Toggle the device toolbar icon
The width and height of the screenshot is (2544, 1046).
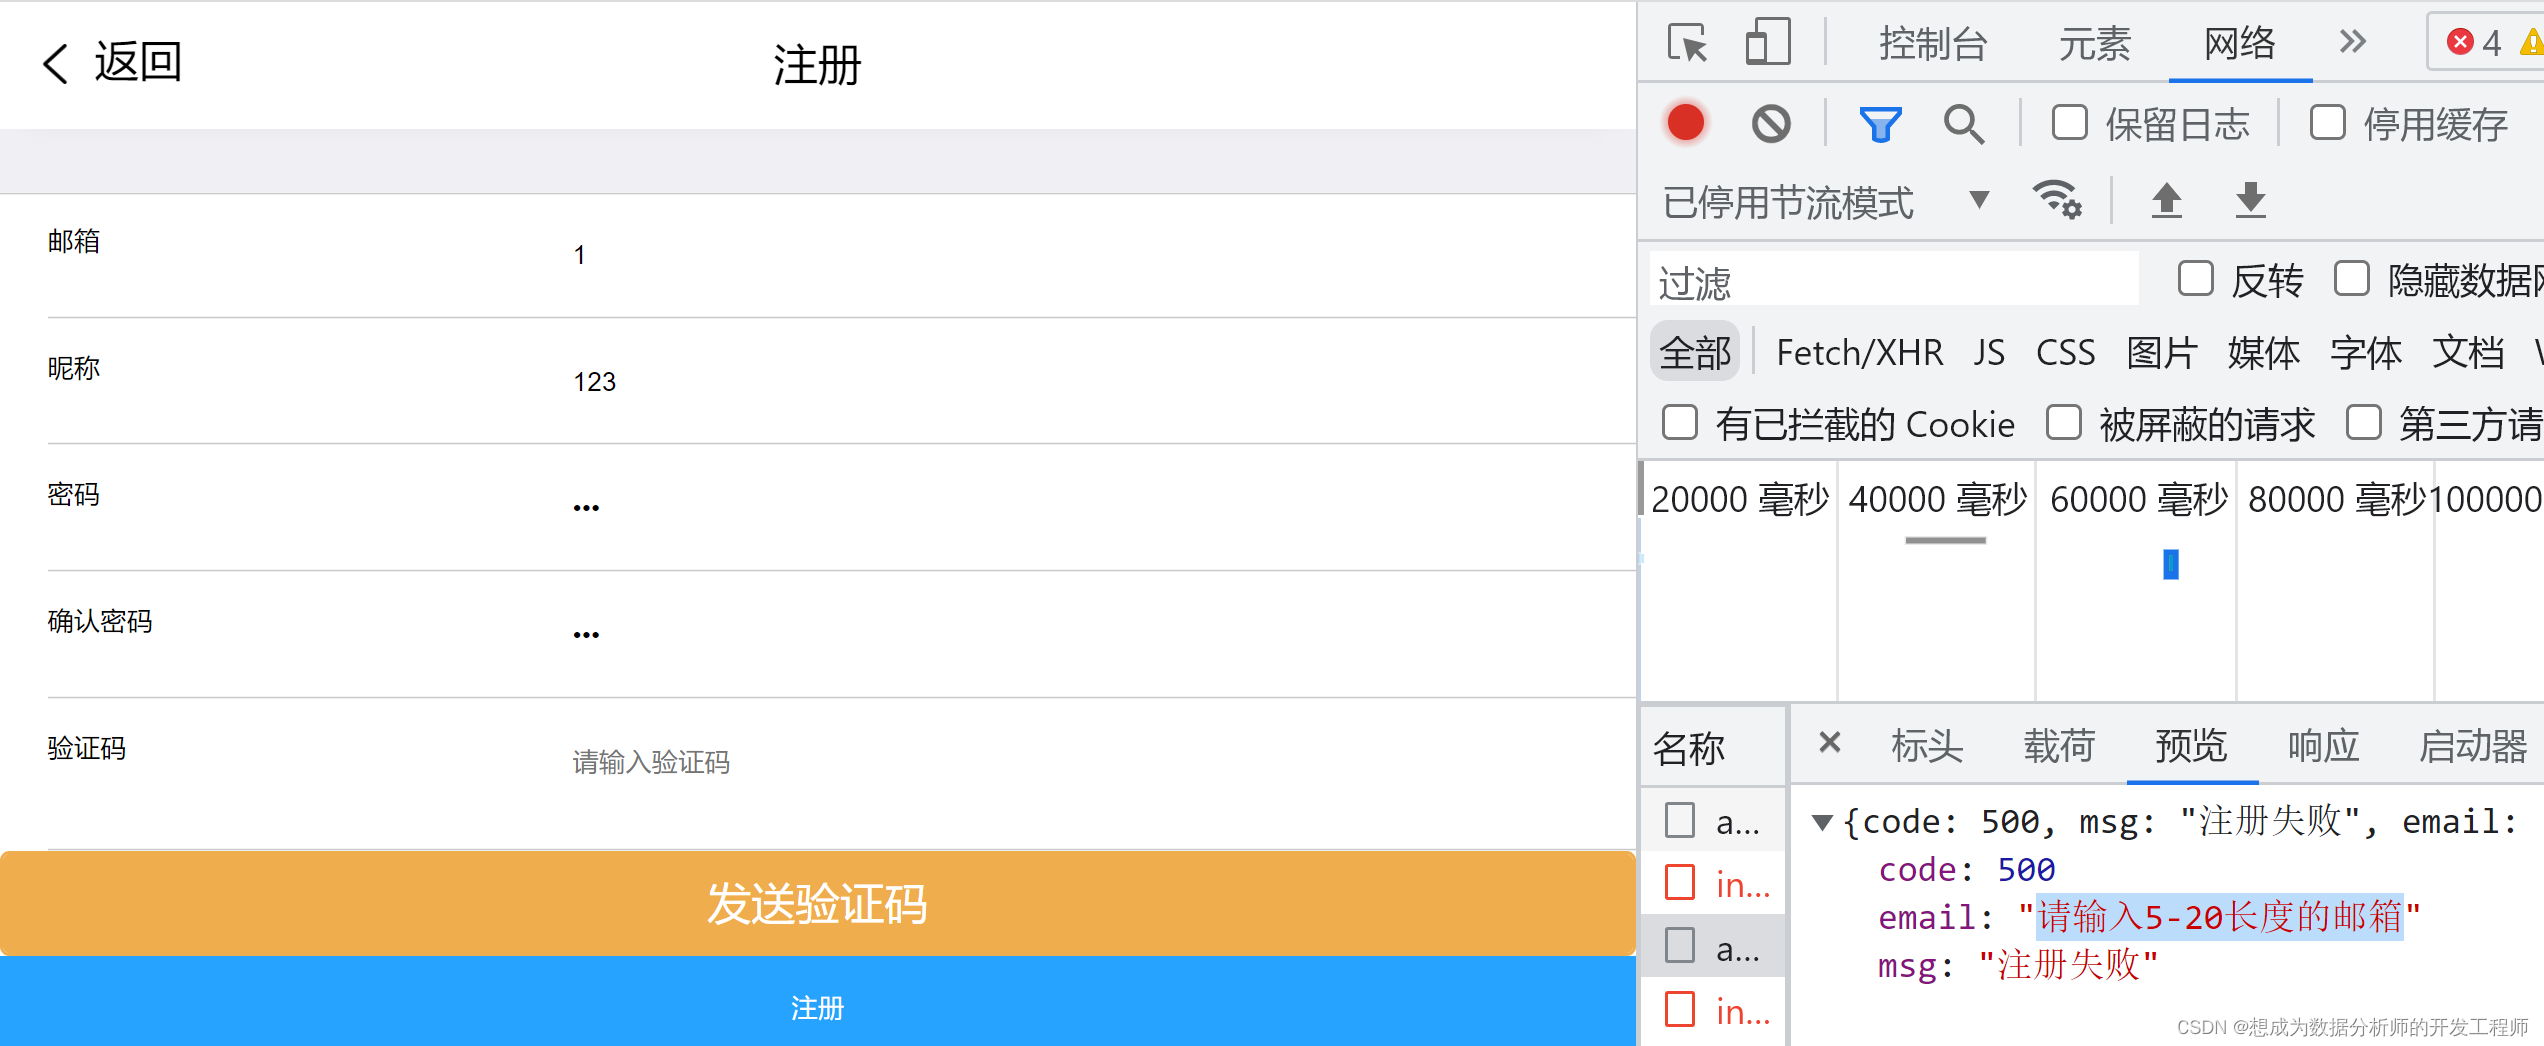[1767, 43]
